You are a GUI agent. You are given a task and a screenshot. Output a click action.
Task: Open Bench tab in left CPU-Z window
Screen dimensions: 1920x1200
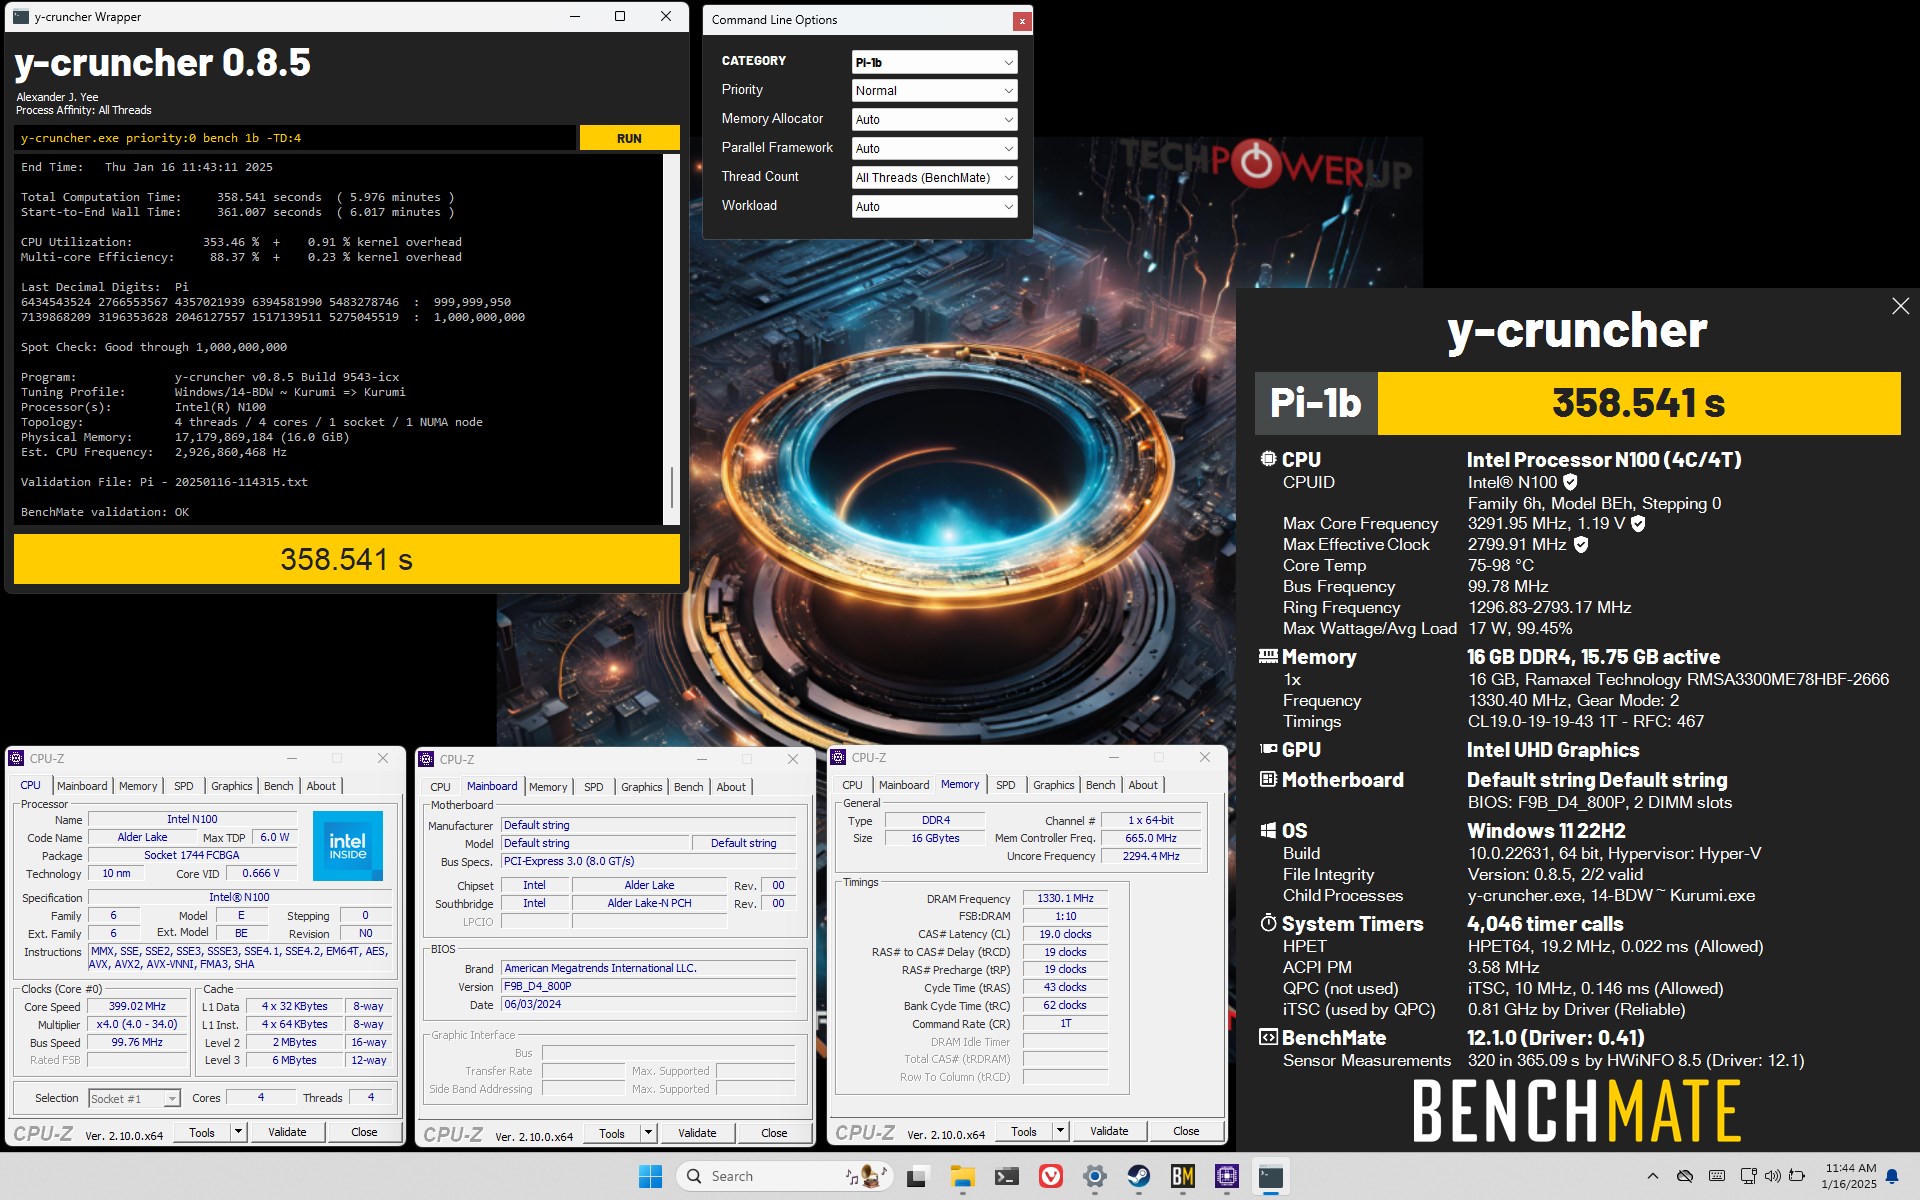[278, 786]
